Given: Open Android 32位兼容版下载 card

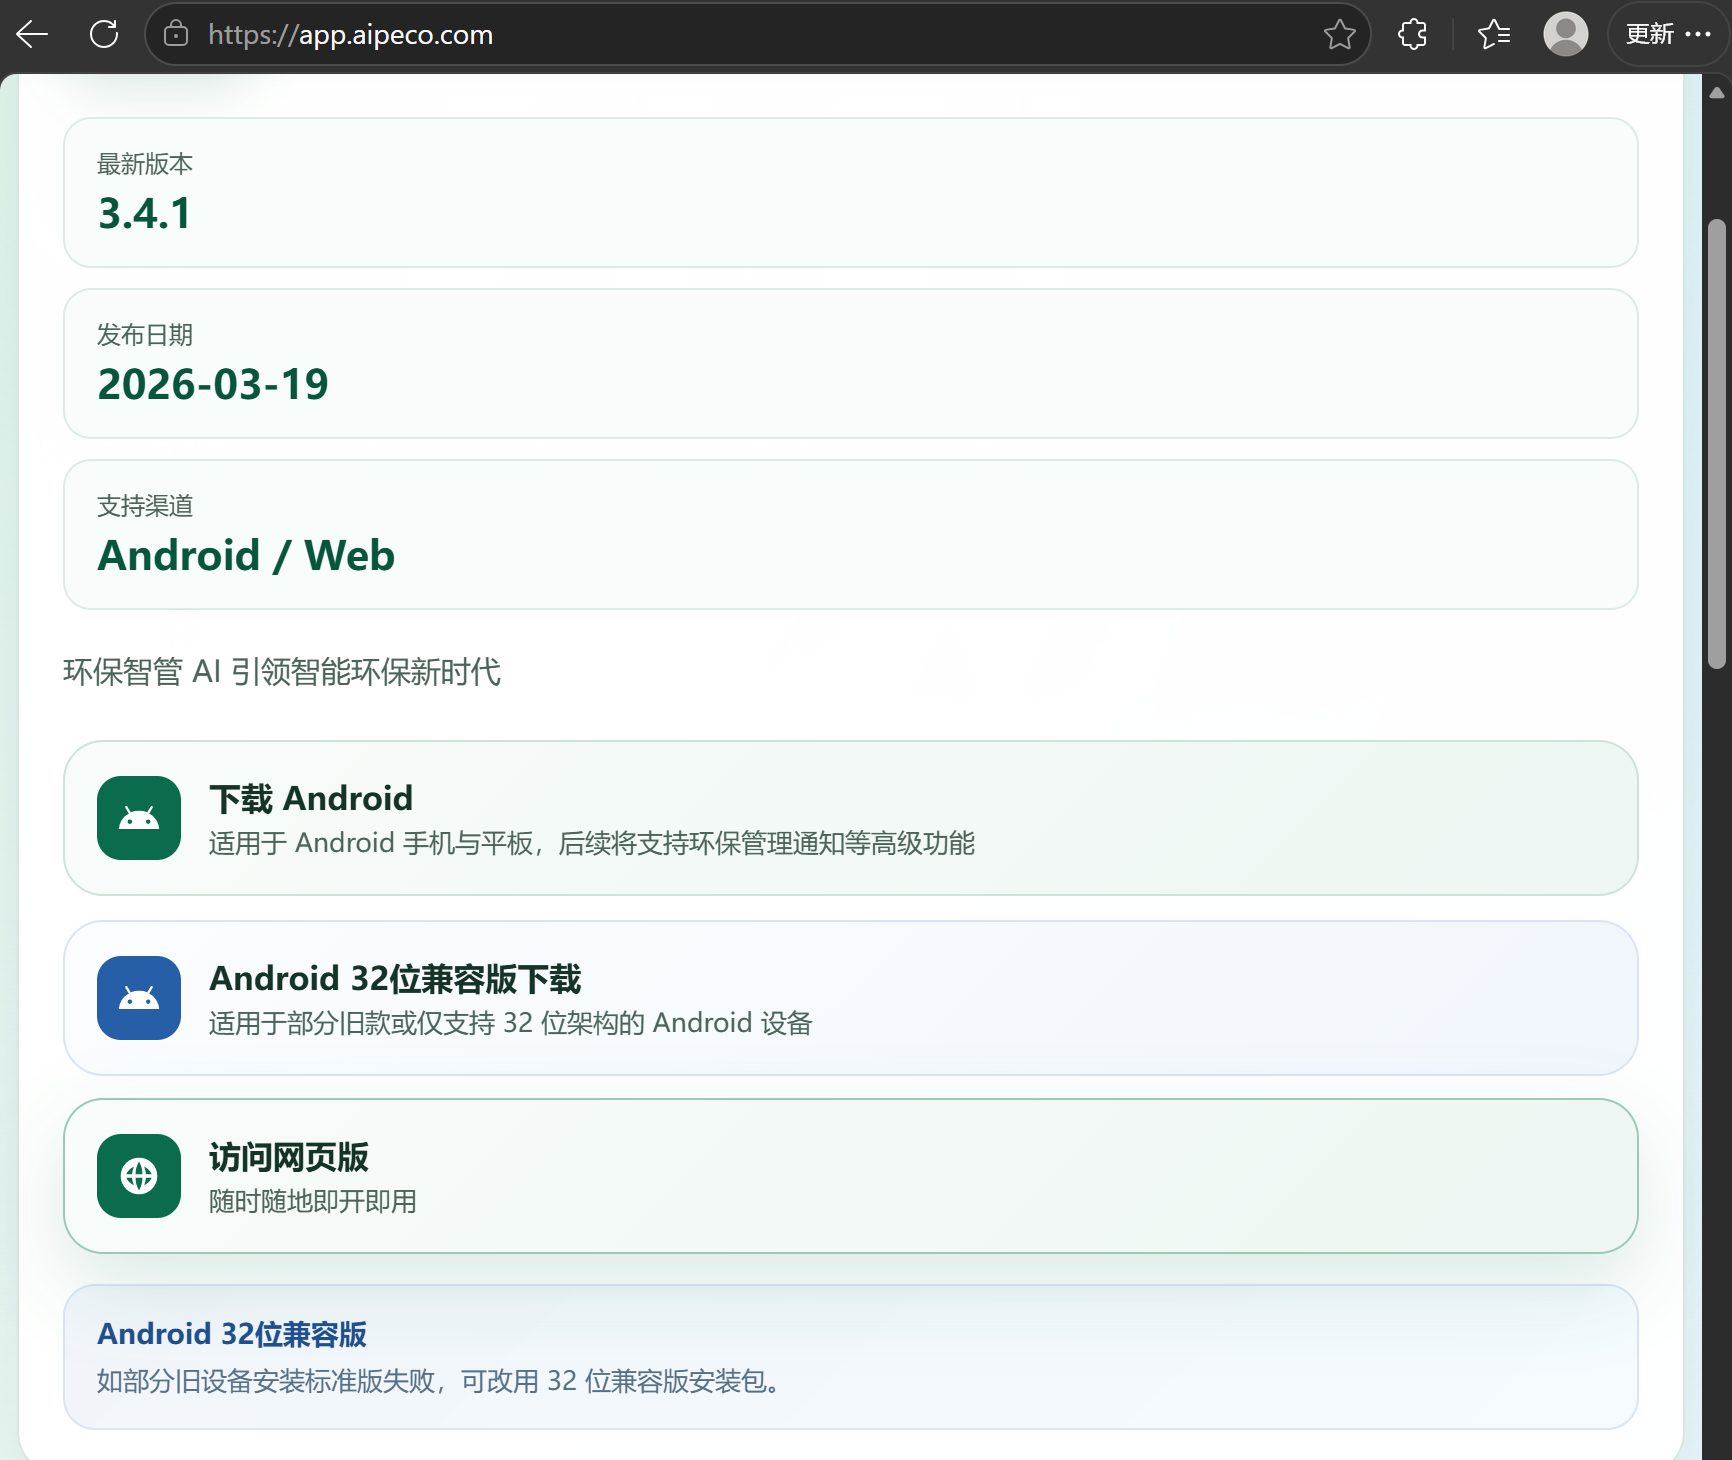Looking at the screenshot, I should 850,998.
